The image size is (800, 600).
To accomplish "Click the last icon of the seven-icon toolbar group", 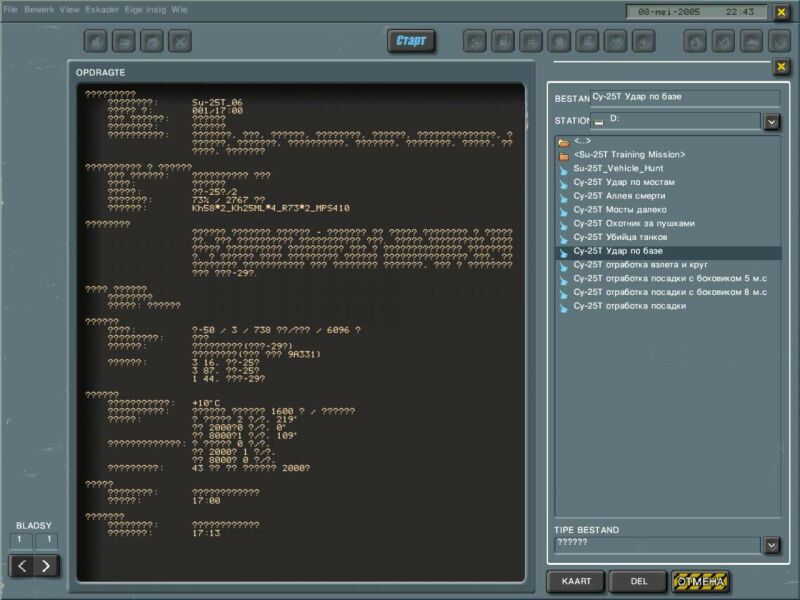I will click(x=643, y=41).
